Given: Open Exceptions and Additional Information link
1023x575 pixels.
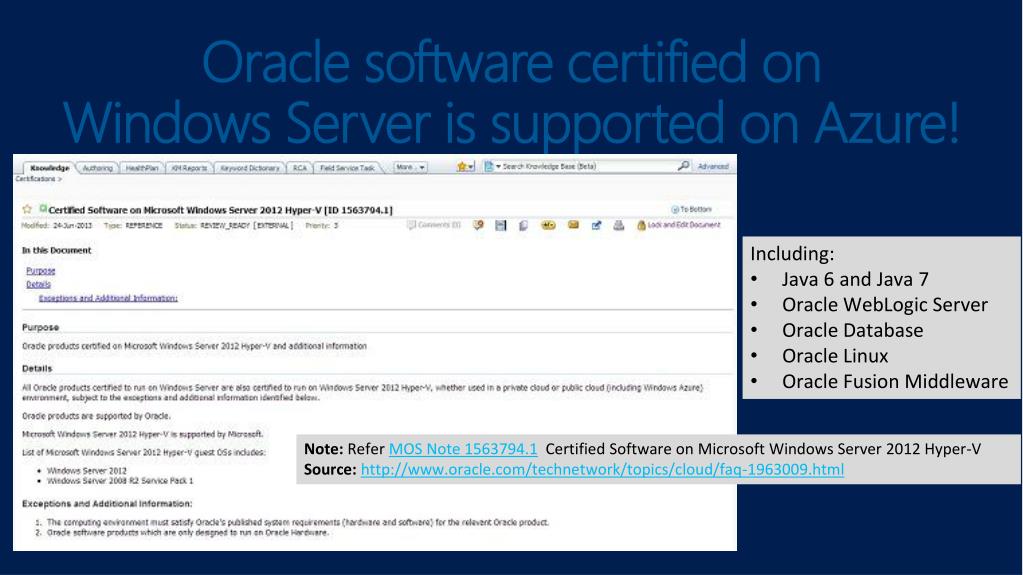Looking at the screenshot, I should point(108,298).
